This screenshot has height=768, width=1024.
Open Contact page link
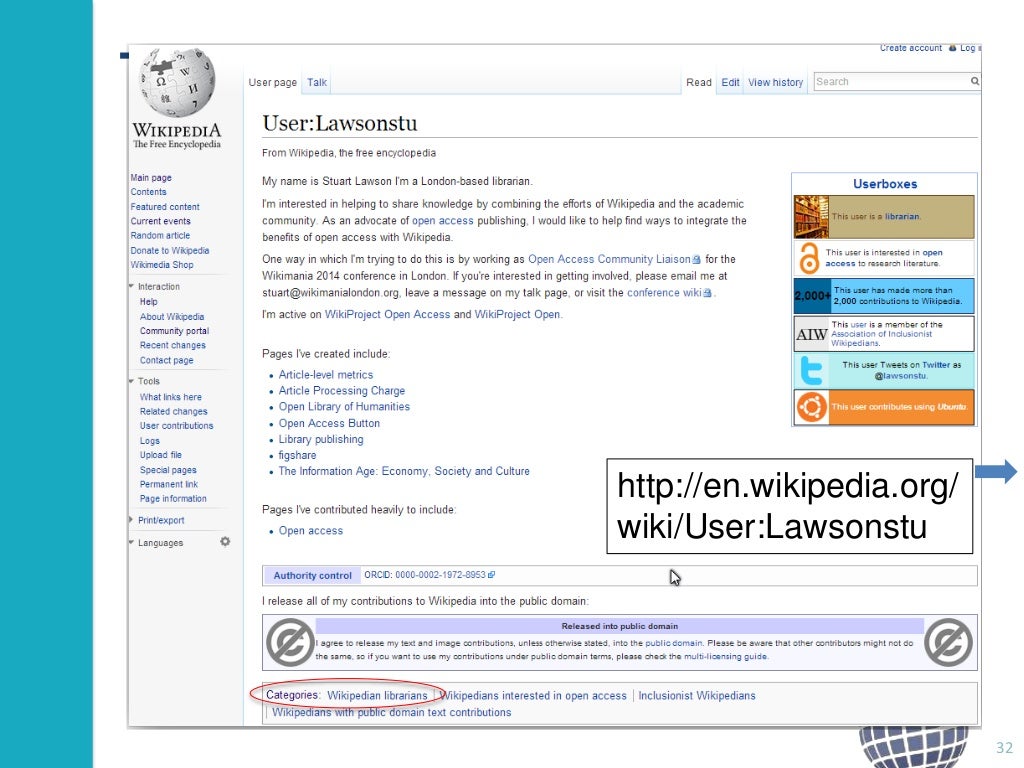click(167, 360)
